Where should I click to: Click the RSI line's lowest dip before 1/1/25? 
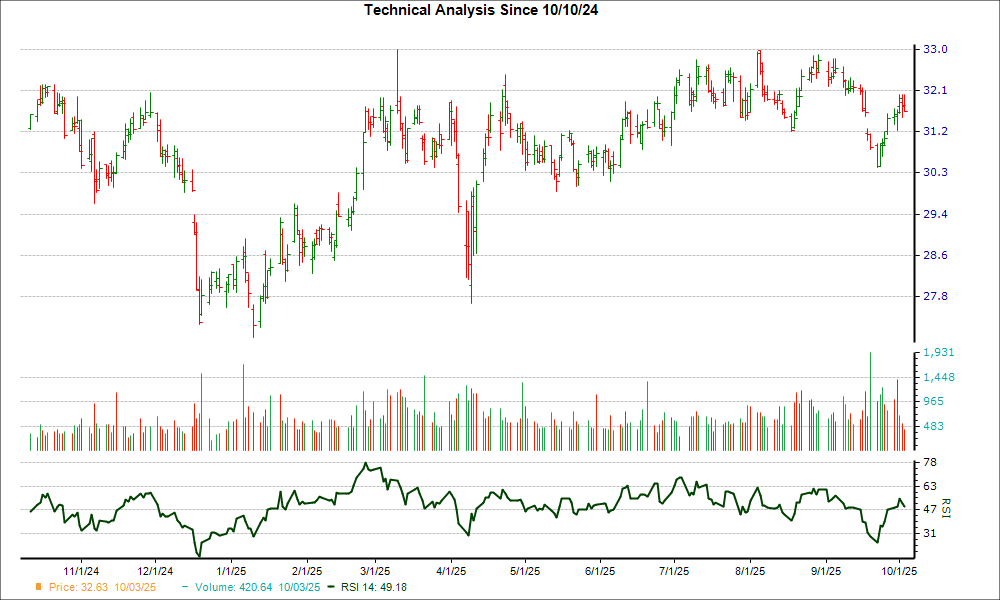tap(199, 555)
